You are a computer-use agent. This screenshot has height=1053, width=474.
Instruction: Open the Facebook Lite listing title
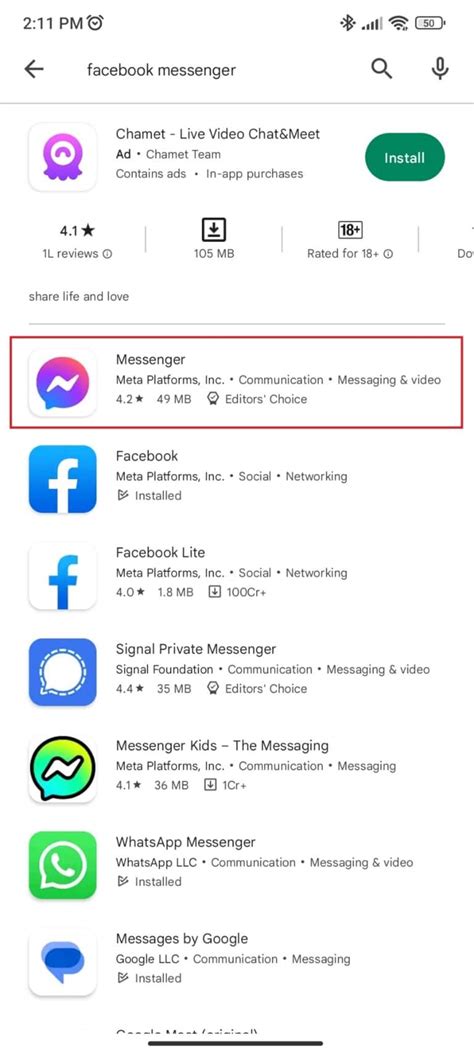coord(160,552)
